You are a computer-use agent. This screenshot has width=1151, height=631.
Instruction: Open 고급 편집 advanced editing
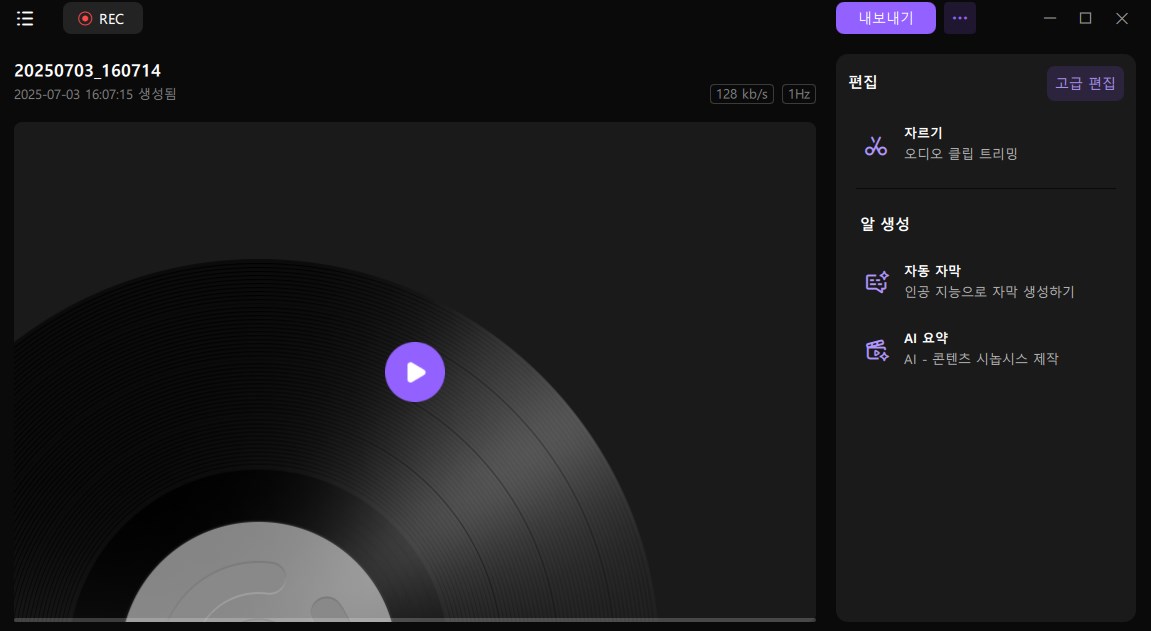point(1085,84)
